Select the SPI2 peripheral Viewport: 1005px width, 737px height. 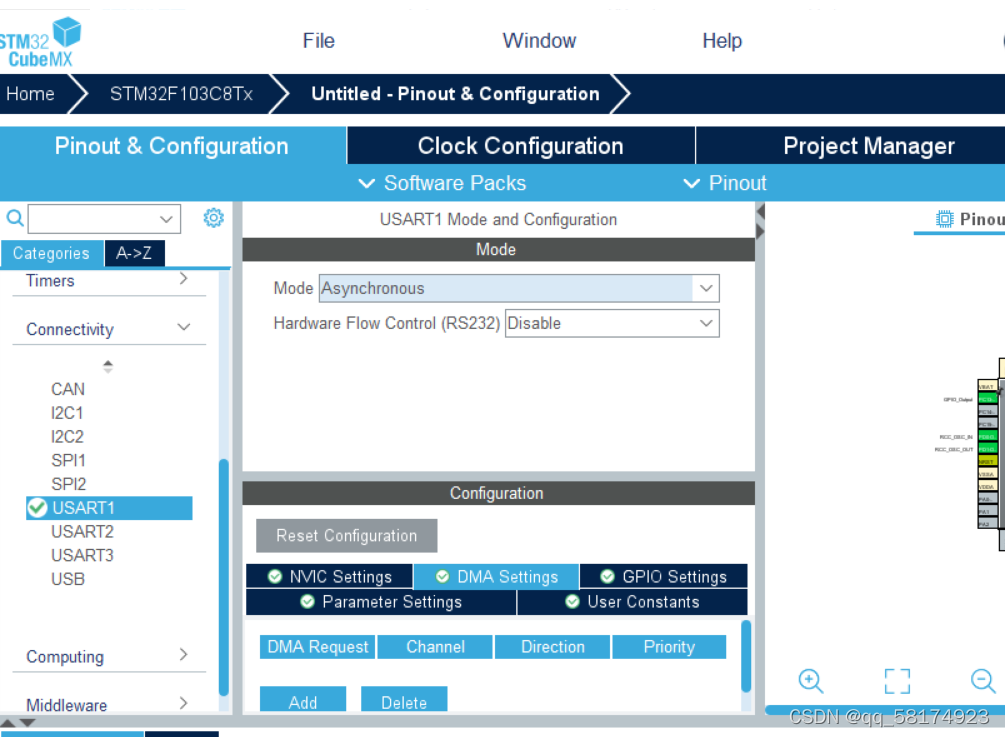pyautogui.click(x=68, y=484)
